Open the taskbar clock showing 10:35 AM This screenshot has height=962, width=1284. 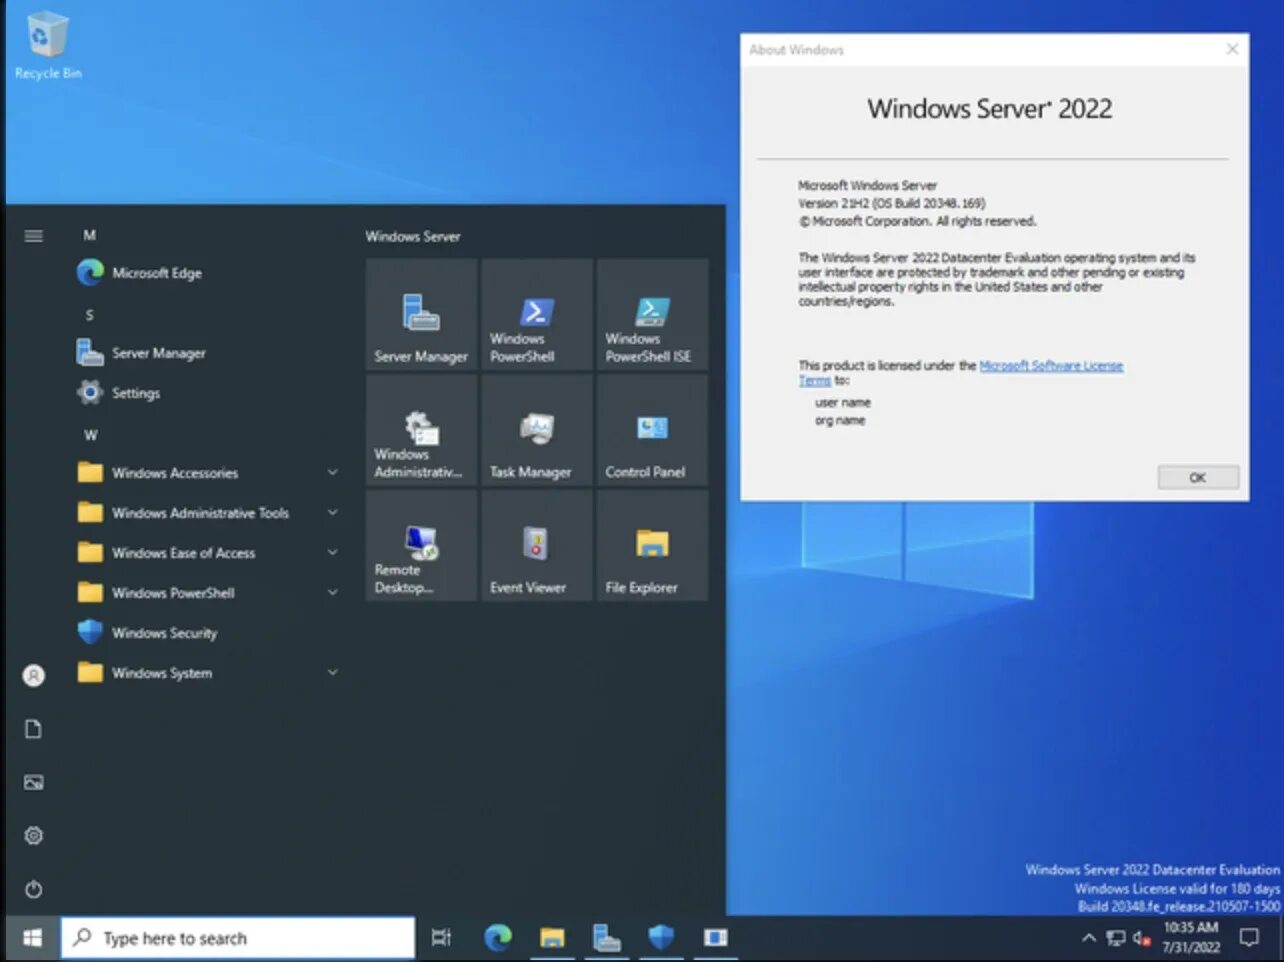pyautogui.click(x=1191, y=938)
